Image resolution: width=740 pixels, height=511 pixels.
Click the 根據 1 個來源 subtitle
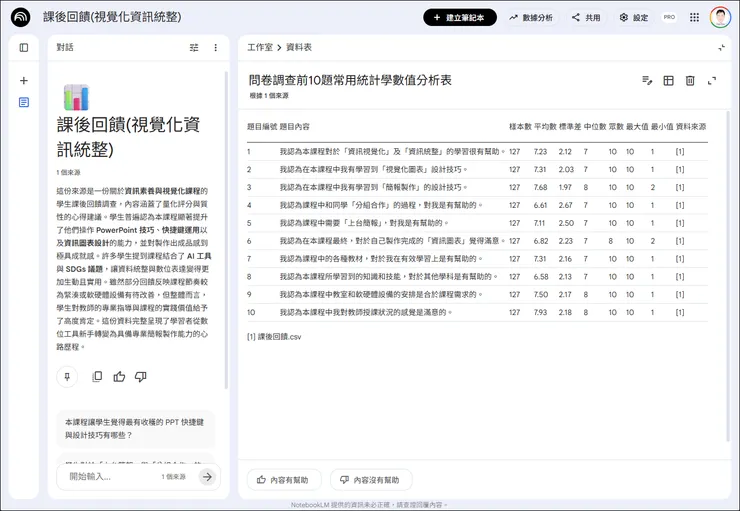[269, 96]
